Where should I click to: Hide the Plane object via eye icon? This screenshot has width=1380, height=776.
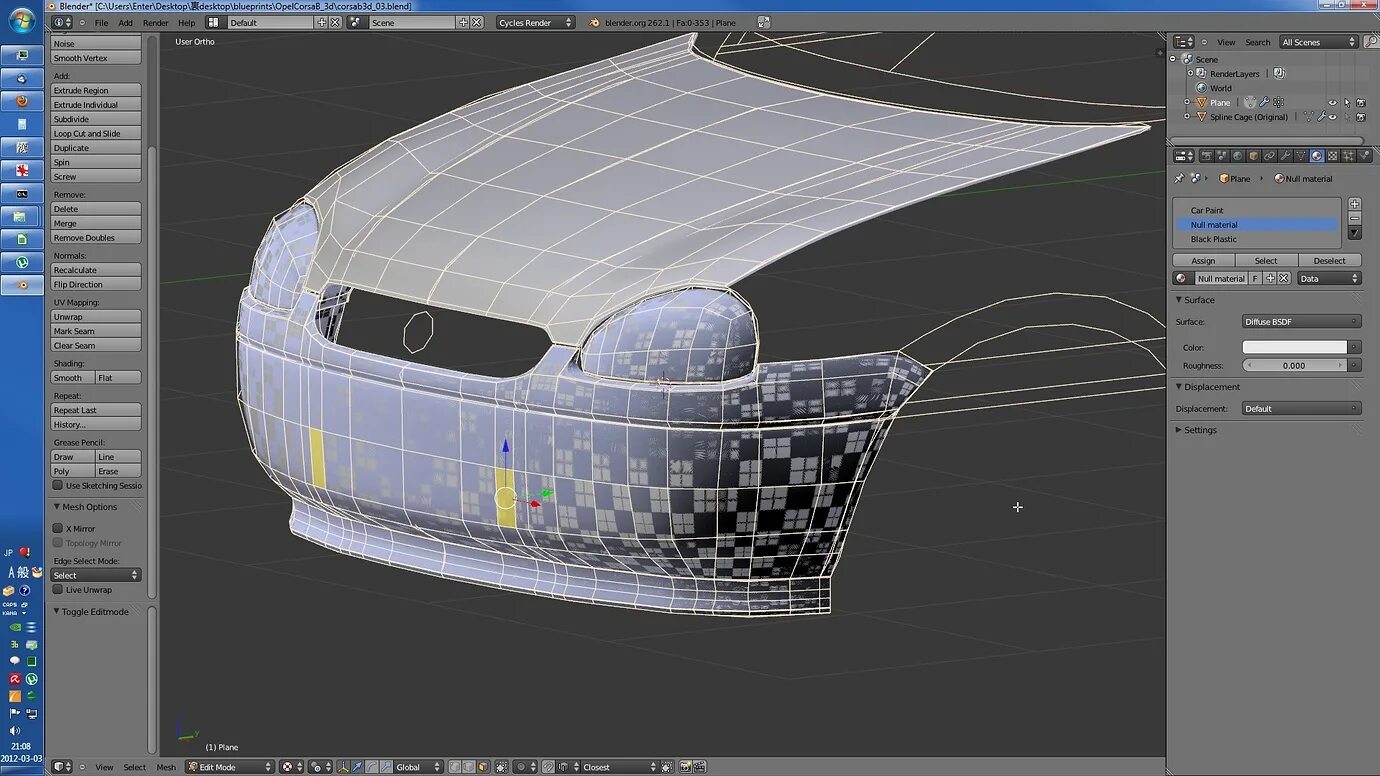tap(1332, 103)
